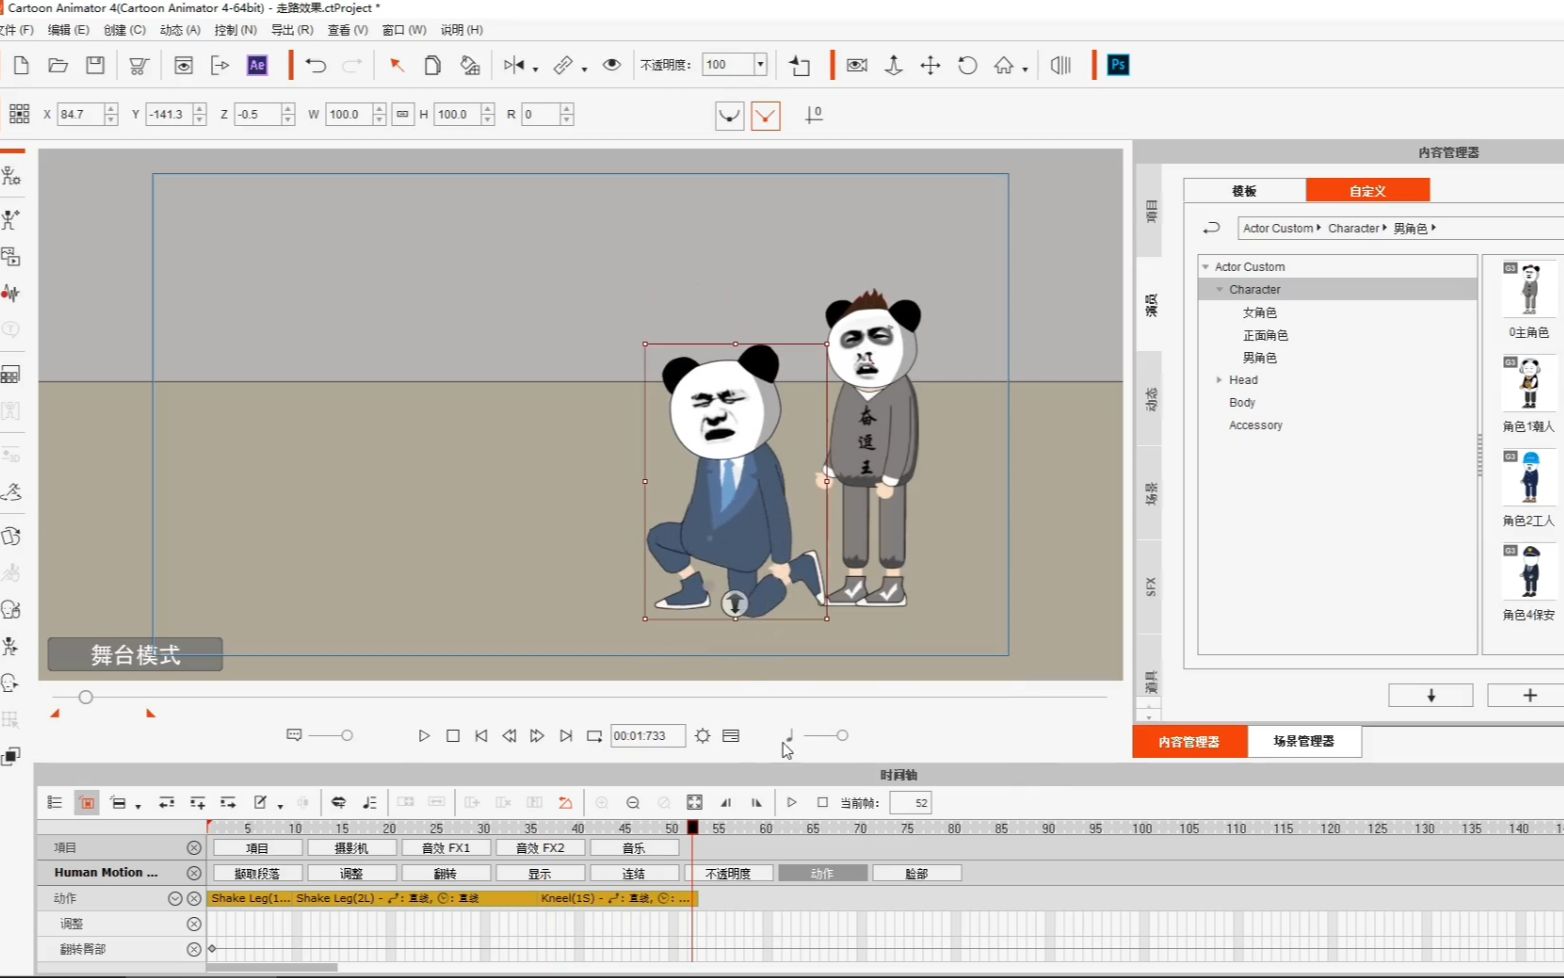Adjust the volume slider next to music note

point(842,735)
